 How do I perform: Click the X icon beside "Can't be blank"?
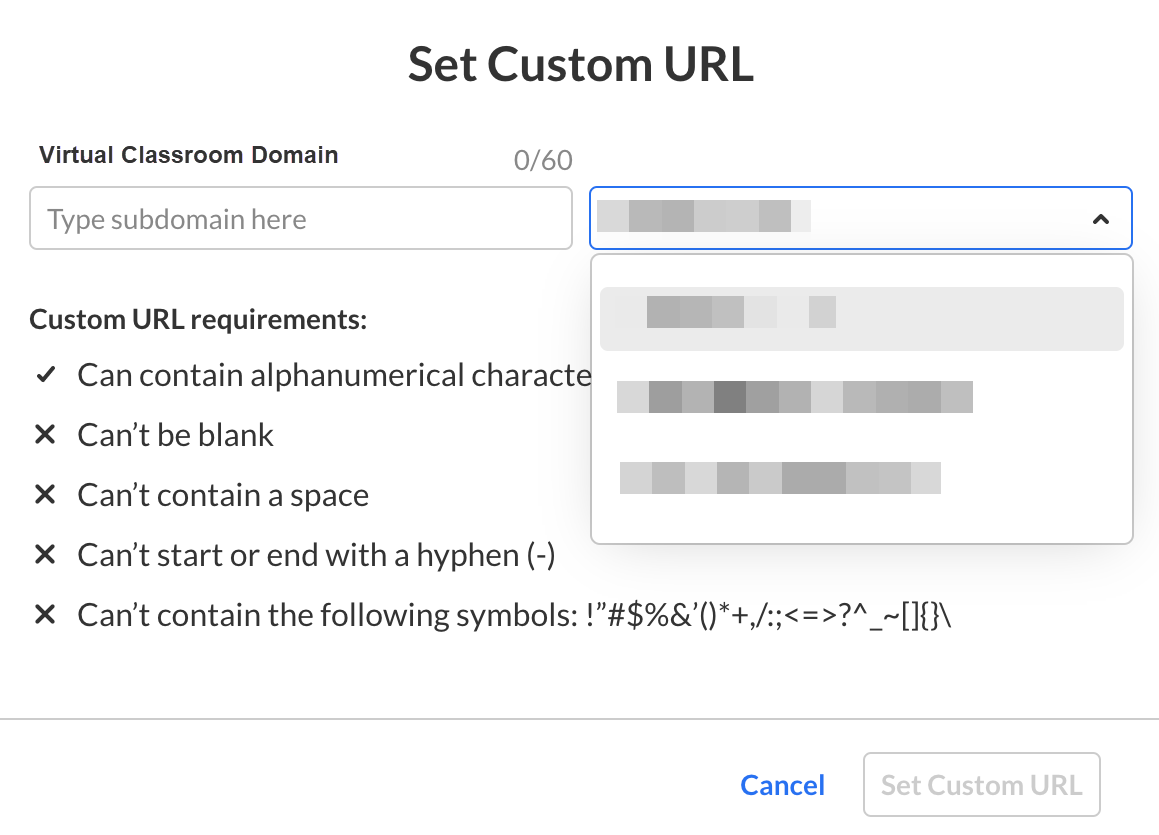coord(44,436)
